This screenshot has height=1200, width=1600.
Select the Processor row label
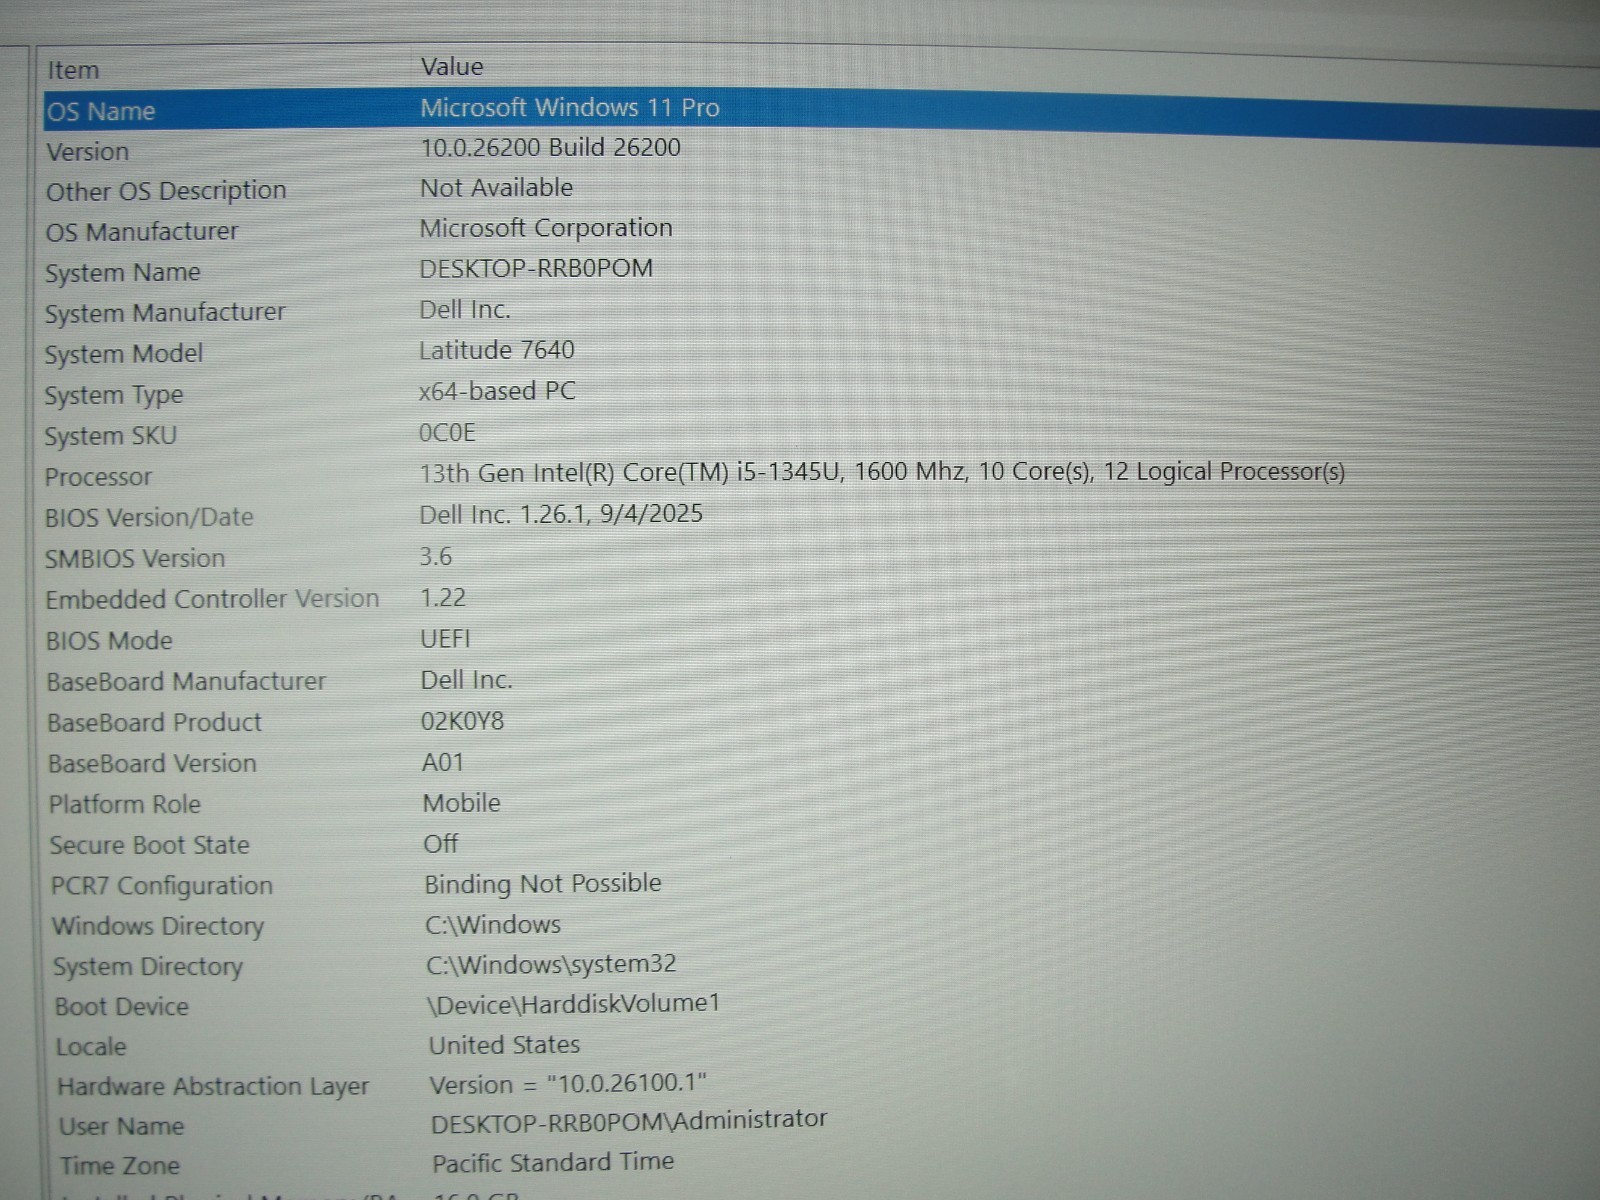coord(98,477)
